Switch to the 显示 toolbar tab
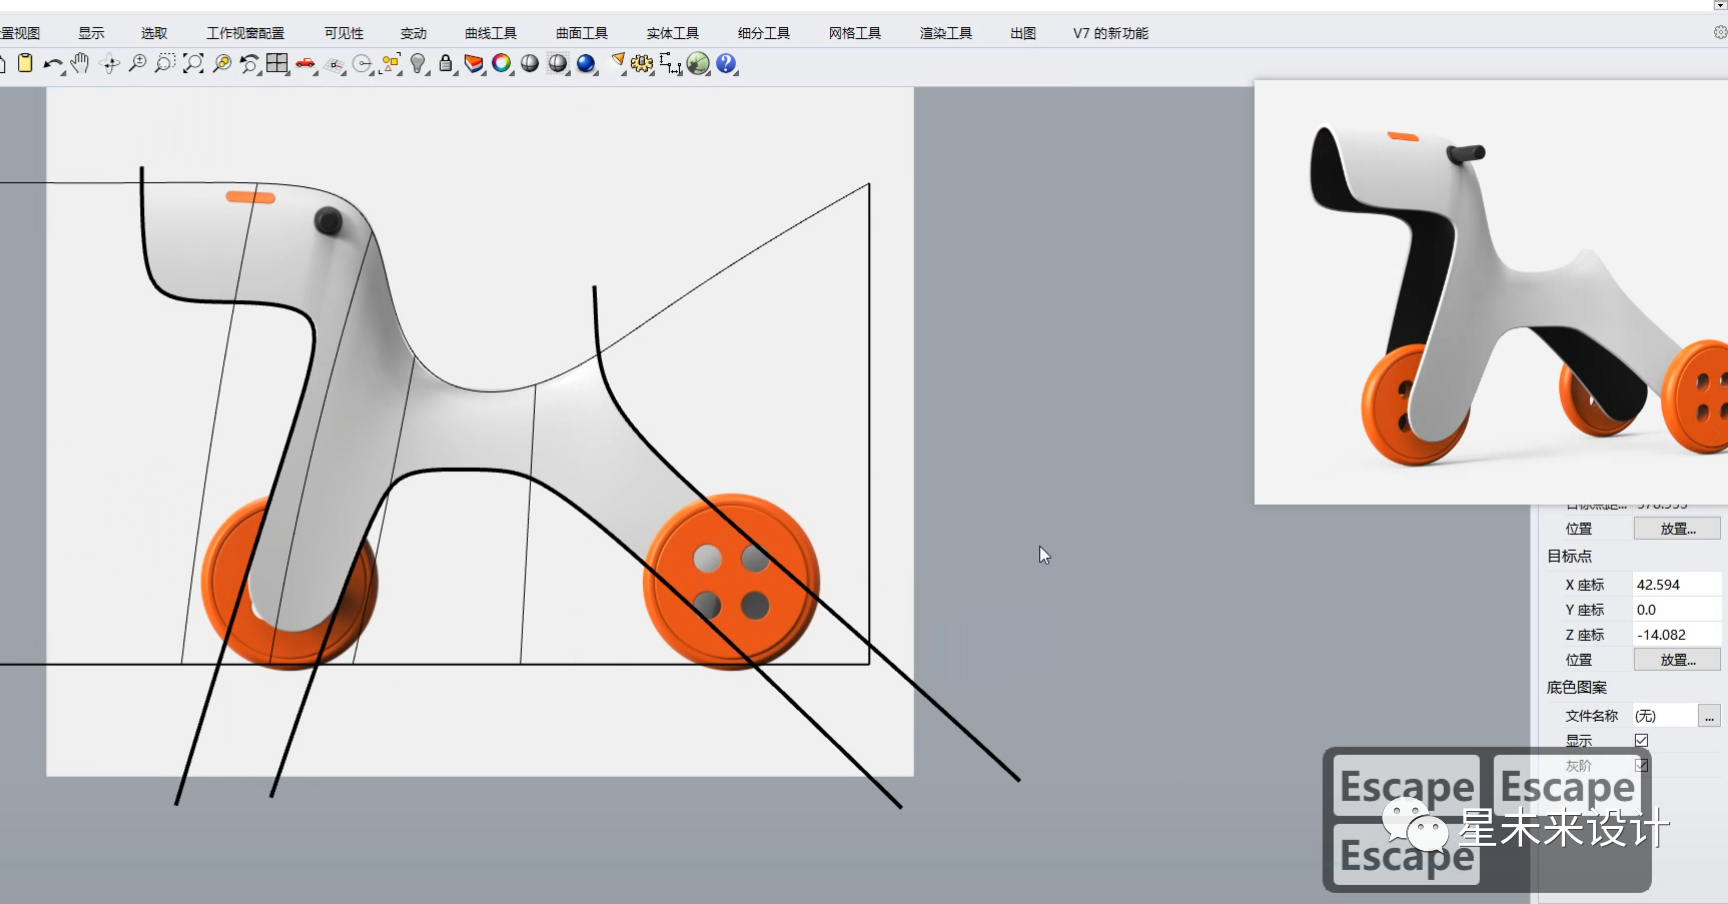 tap(91, 33)
